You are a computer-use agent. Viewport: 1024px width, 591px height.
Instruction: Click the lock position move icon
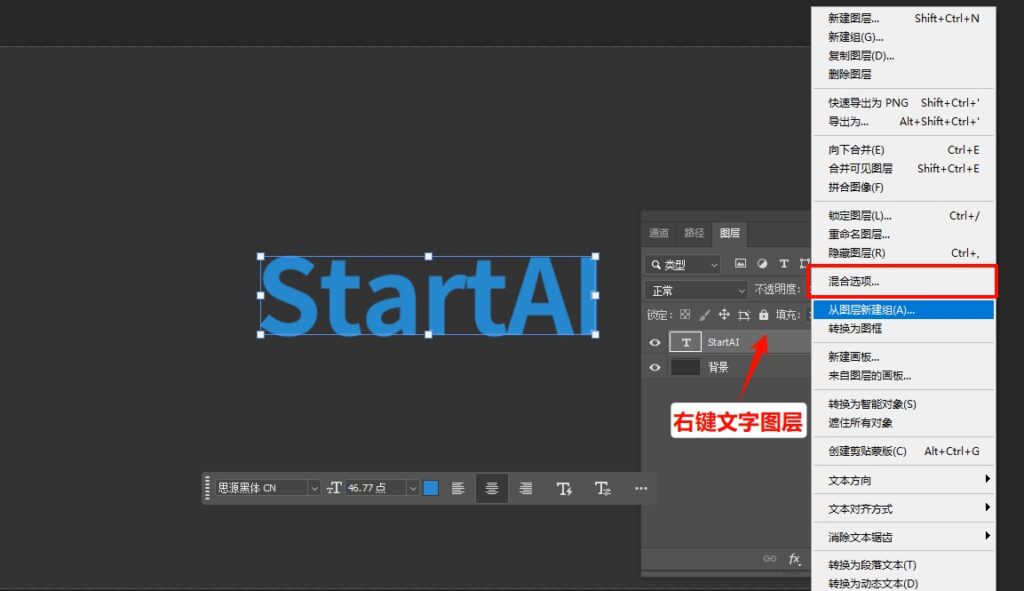tap(724, 315)
